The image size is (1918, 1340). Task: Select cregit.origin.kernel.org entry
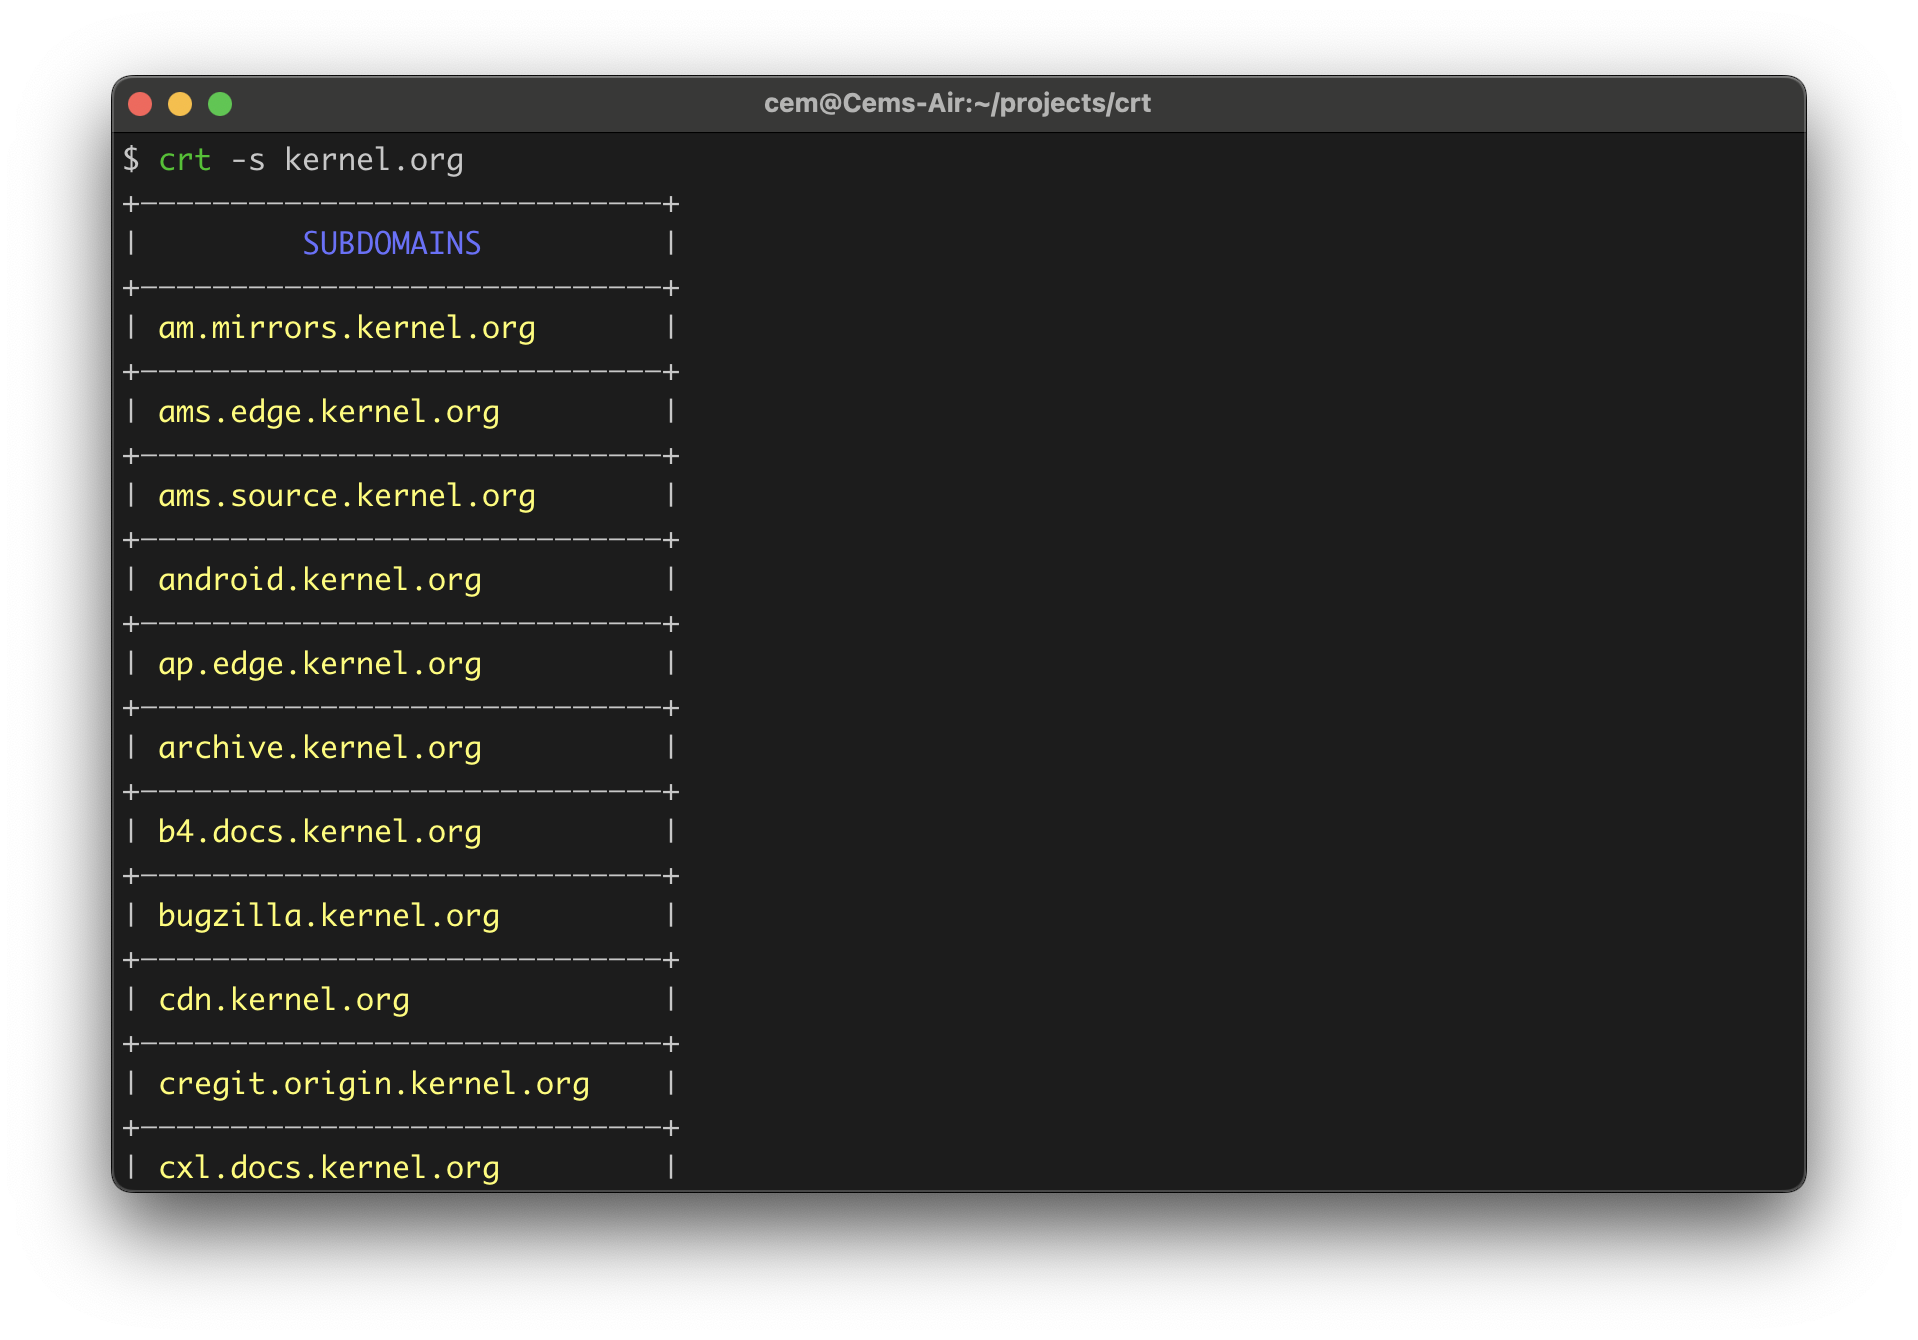click(x=374, y=1084)
